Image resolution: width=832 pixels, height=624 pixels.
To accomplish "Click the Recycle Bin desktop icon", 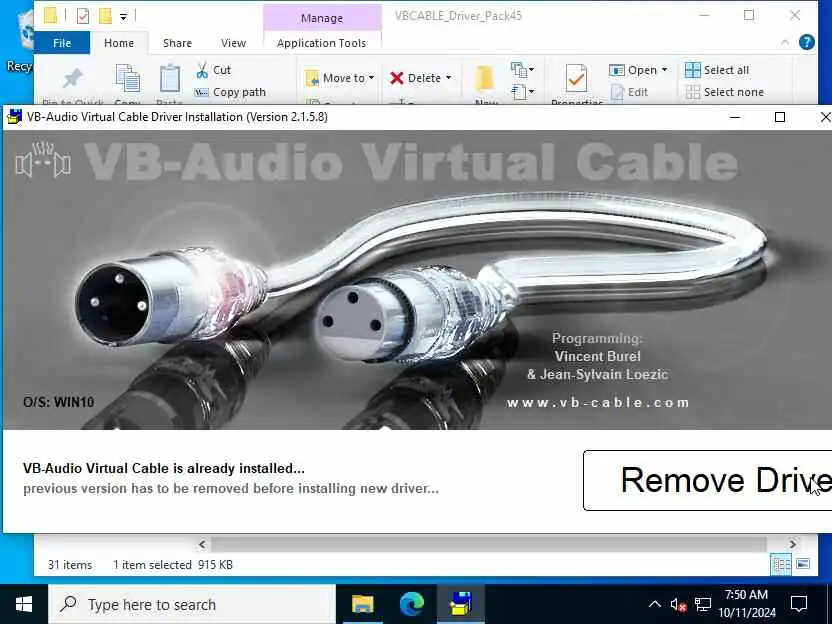I will (x=21, y=42).
